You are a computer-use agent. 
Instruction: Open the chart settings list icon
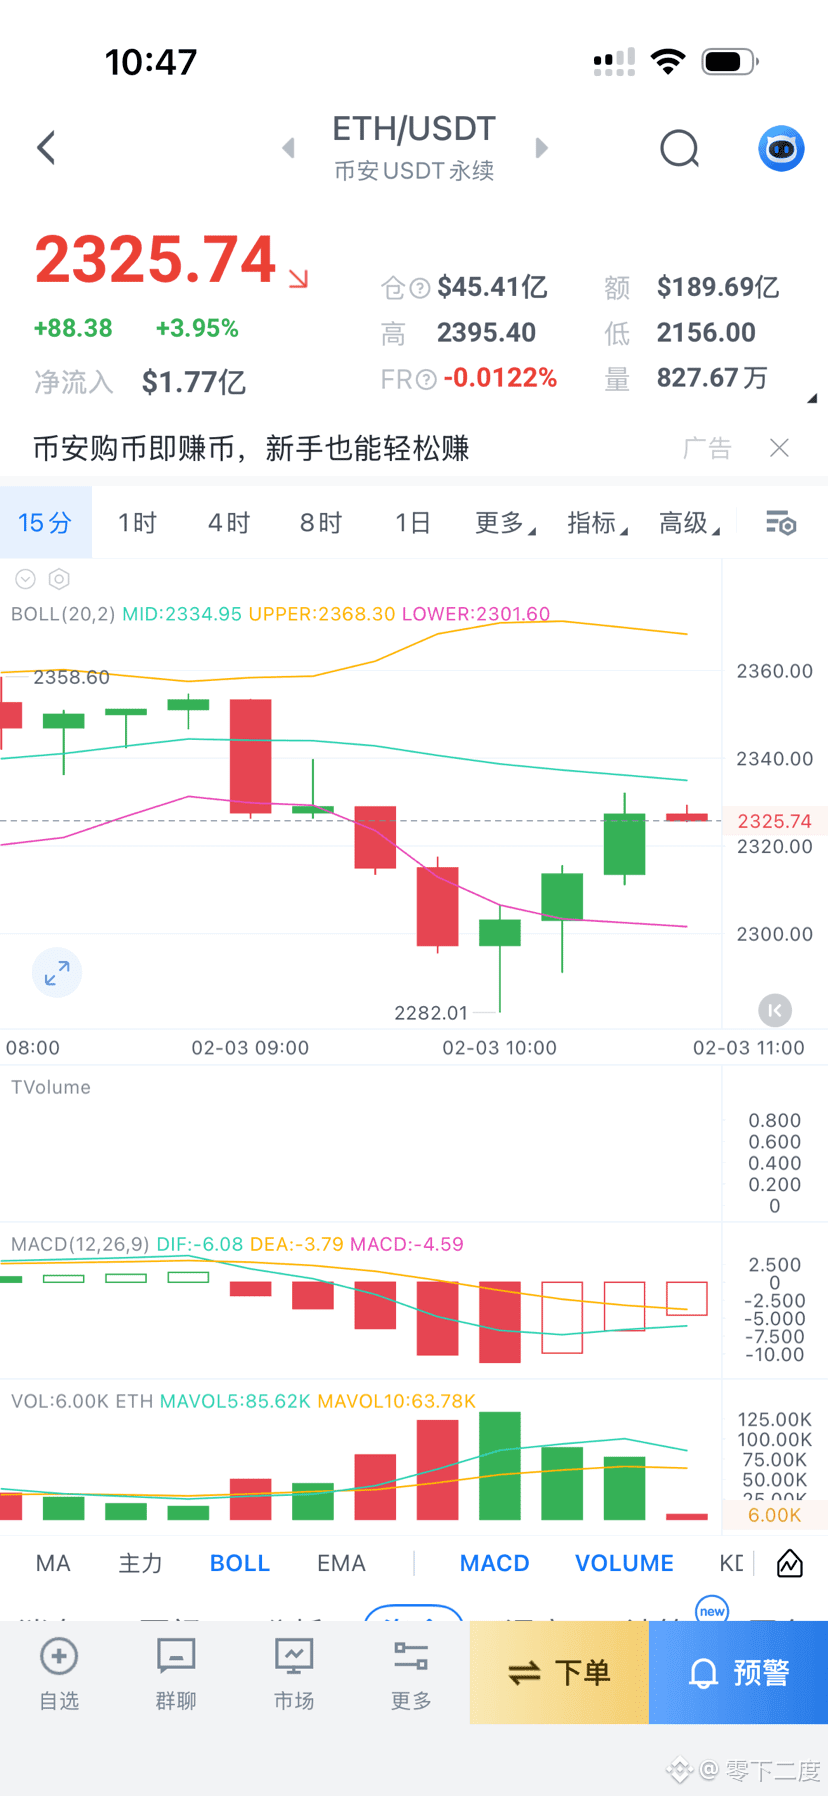click(781, 523)
